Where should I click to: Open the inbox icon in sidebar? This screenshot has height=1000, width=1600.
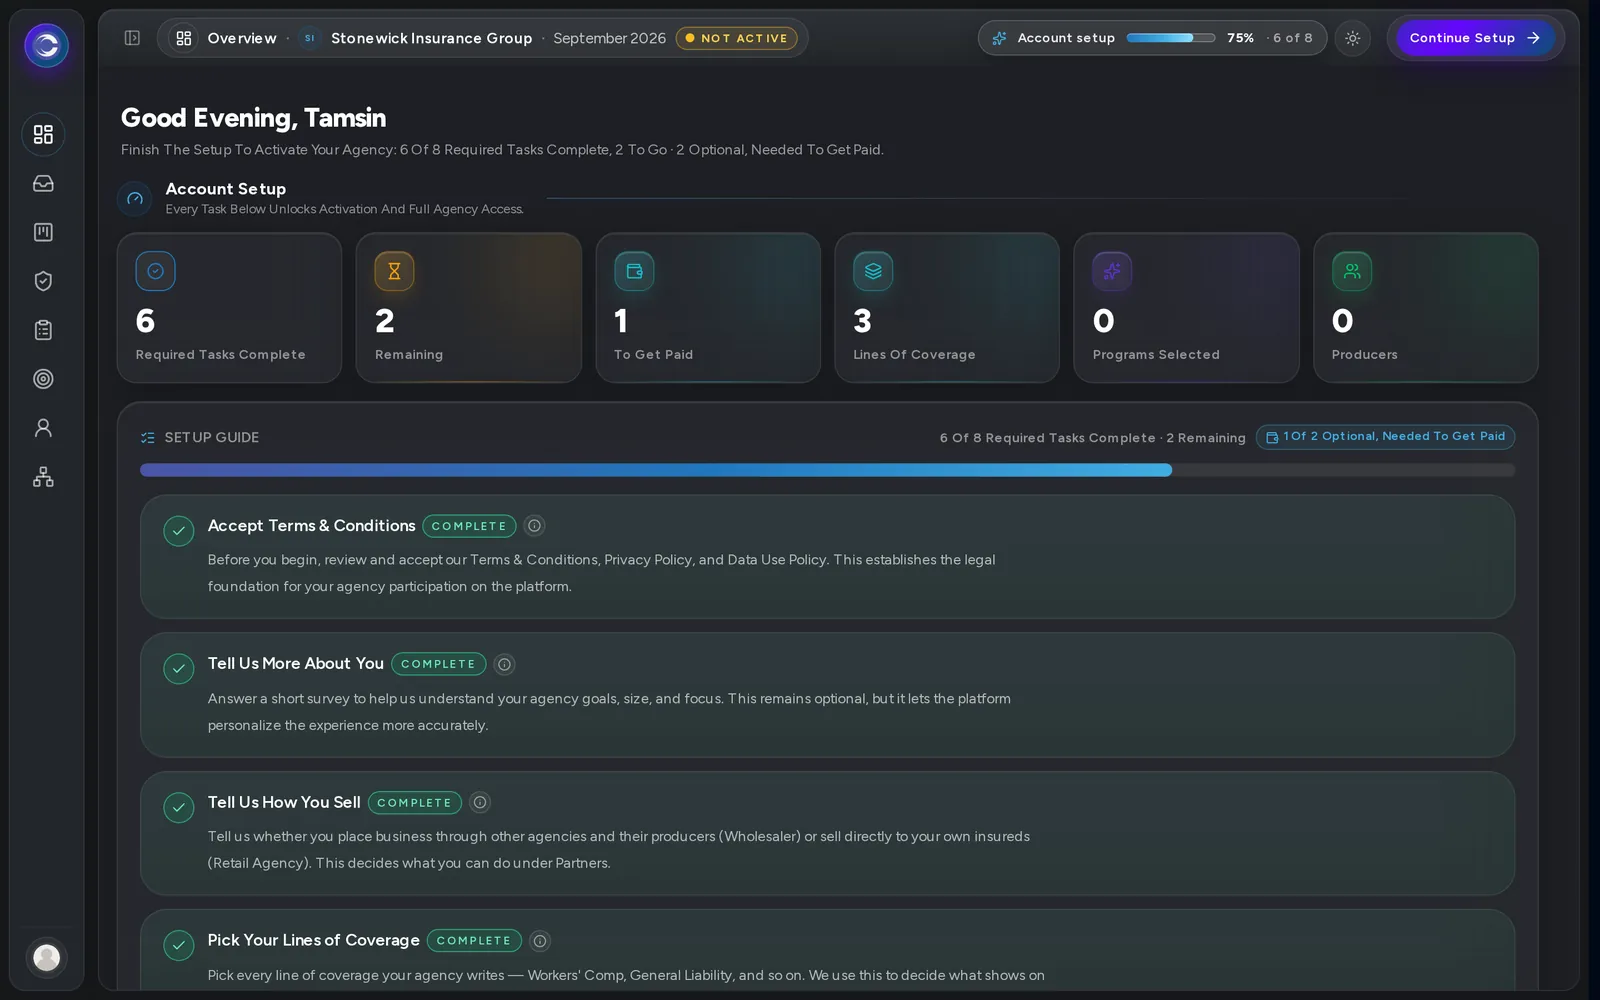(x=43, y=183)
